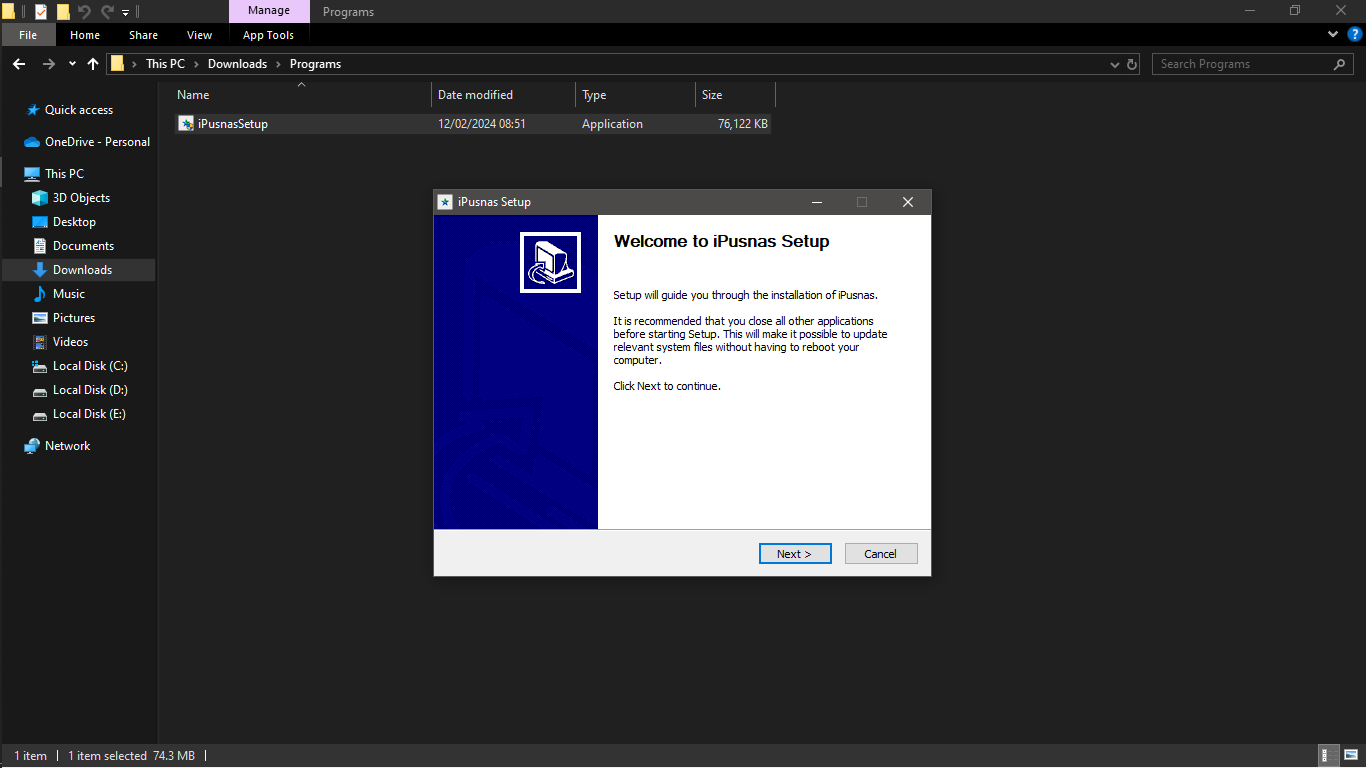Open the View ribbon tab
1366x768 pixels.
(x=200, y=35)
